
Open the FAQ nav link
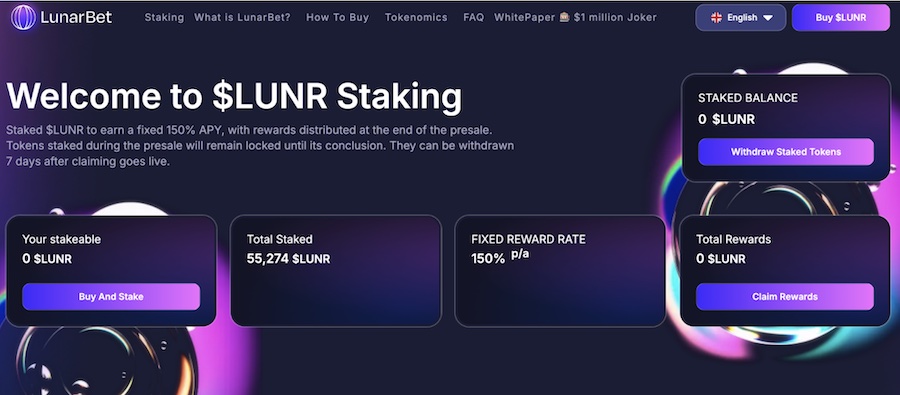click(x=474, y=17)
